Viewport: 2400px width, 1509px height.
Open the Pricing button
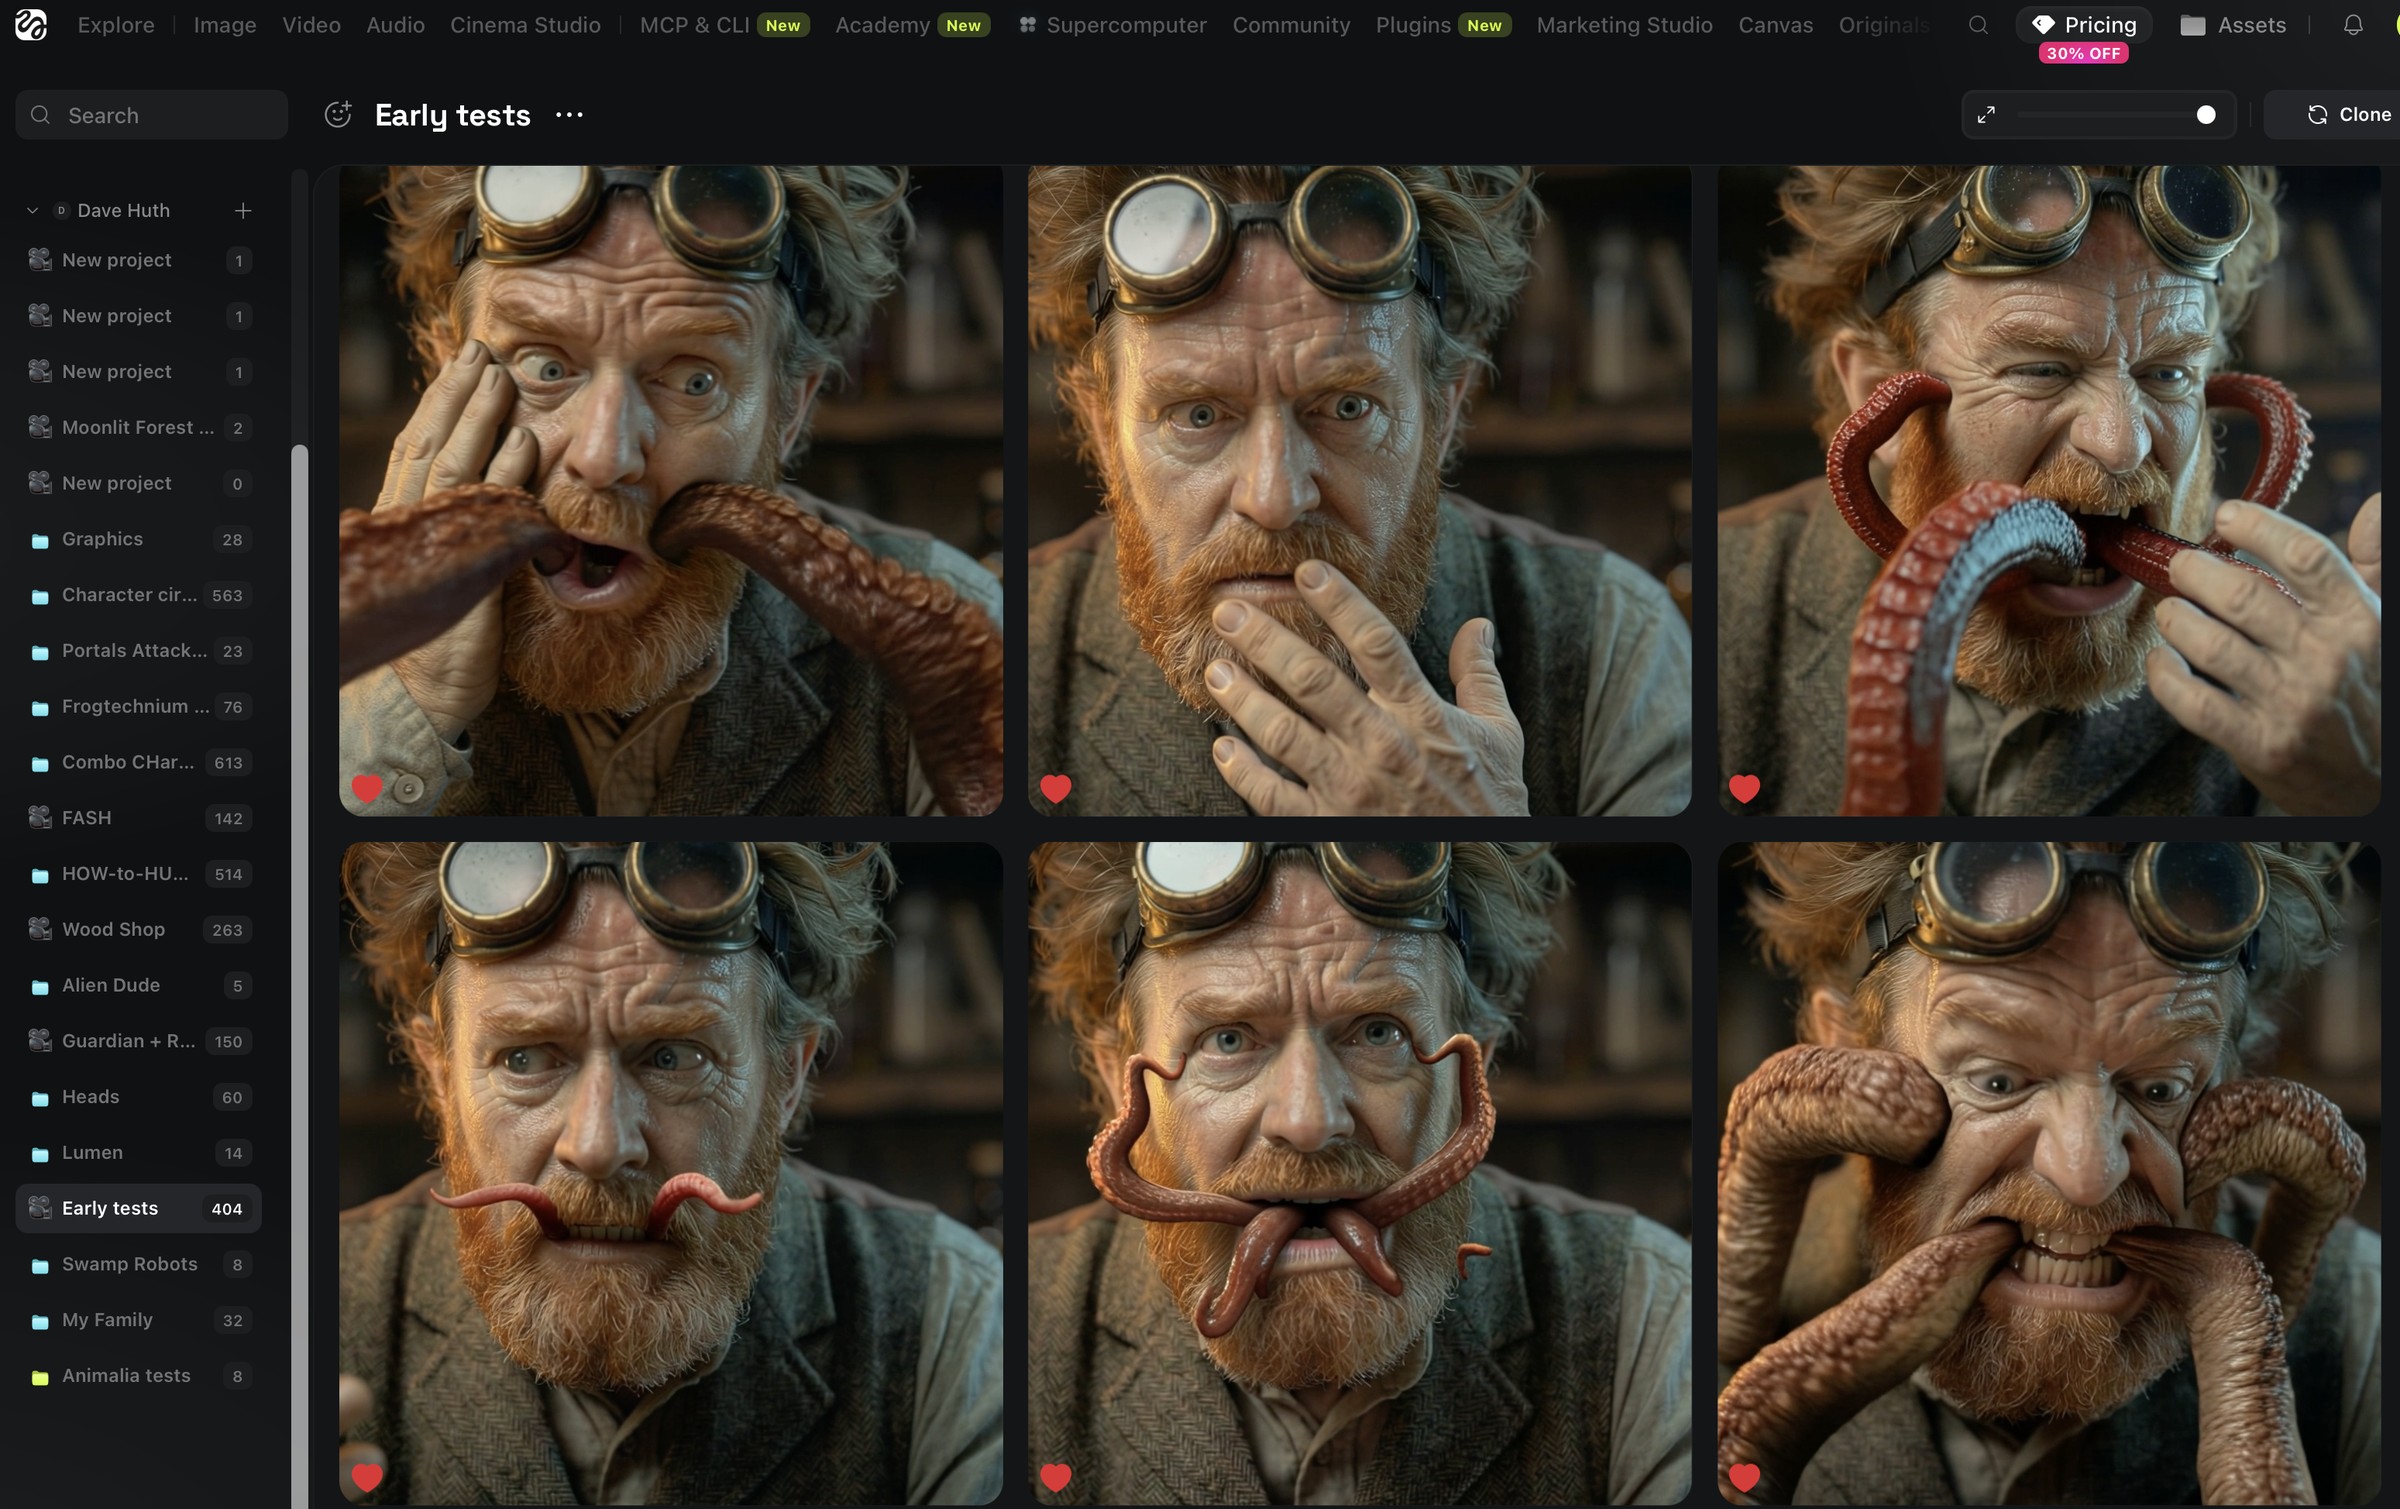2084,25
